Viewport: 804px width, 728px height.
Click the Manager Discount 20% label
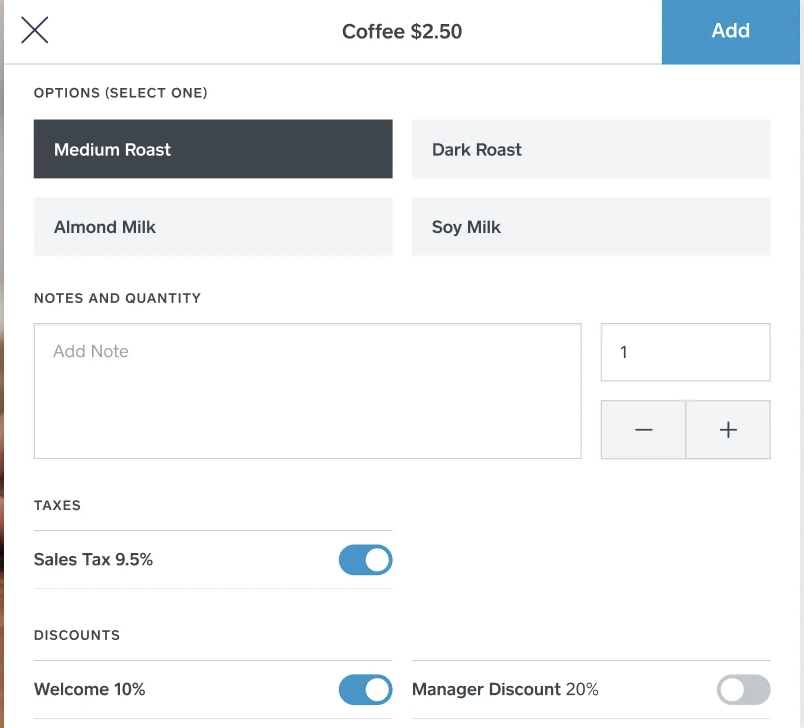[x=505, y=690]
